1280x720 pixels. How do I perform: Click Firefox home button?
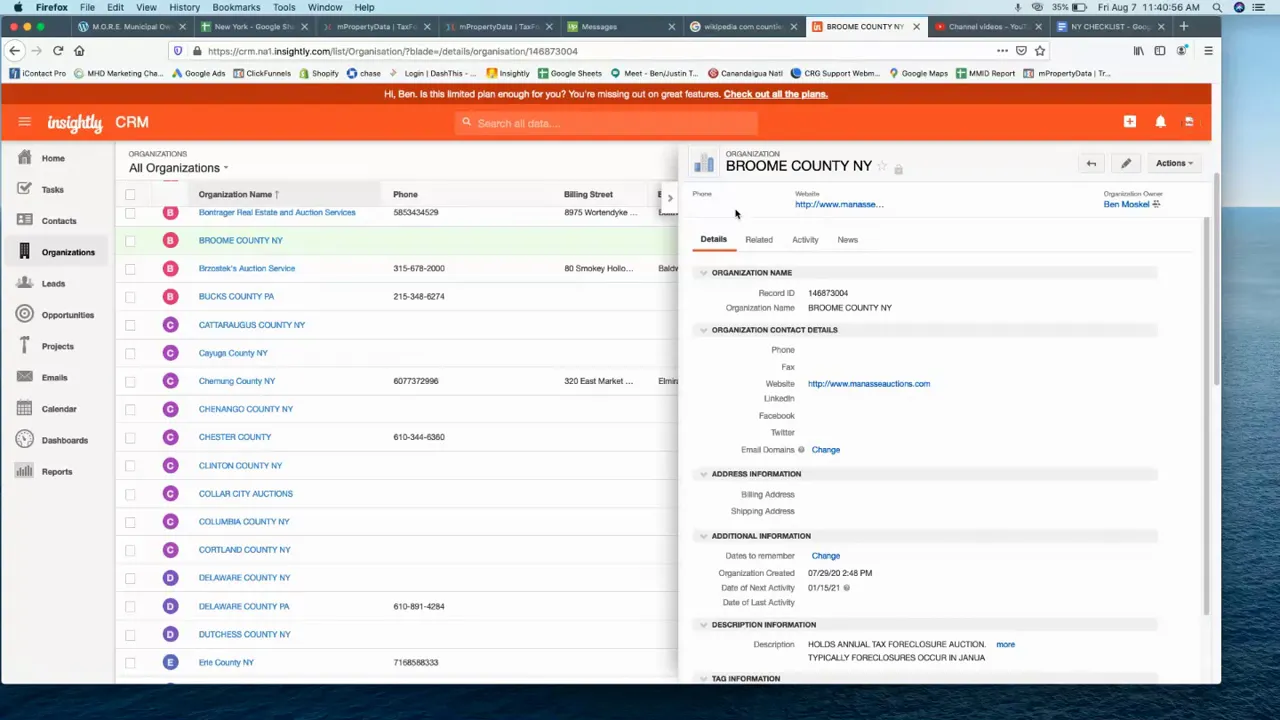pyautogui.click(x=79, y=51)
